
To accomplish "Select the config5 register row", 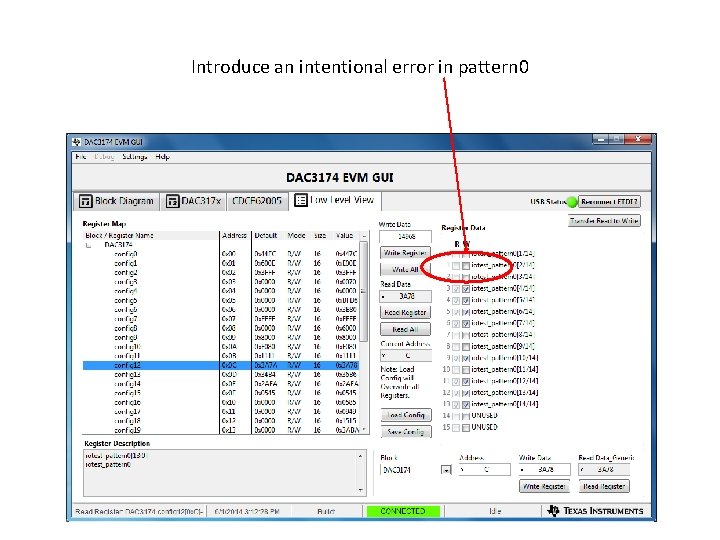I will click(221, 301).
